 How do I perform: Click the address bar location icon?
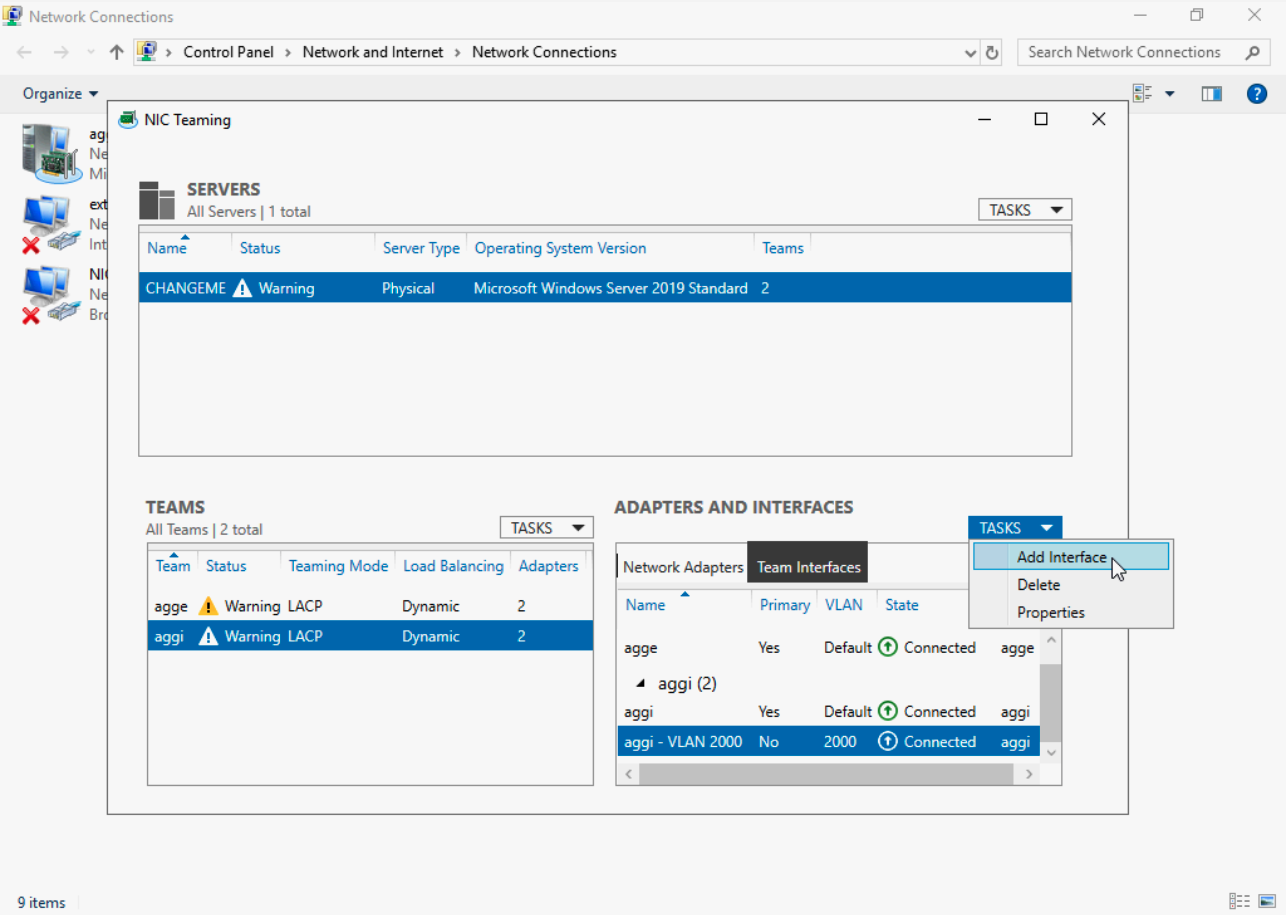[x=147, y=52]
